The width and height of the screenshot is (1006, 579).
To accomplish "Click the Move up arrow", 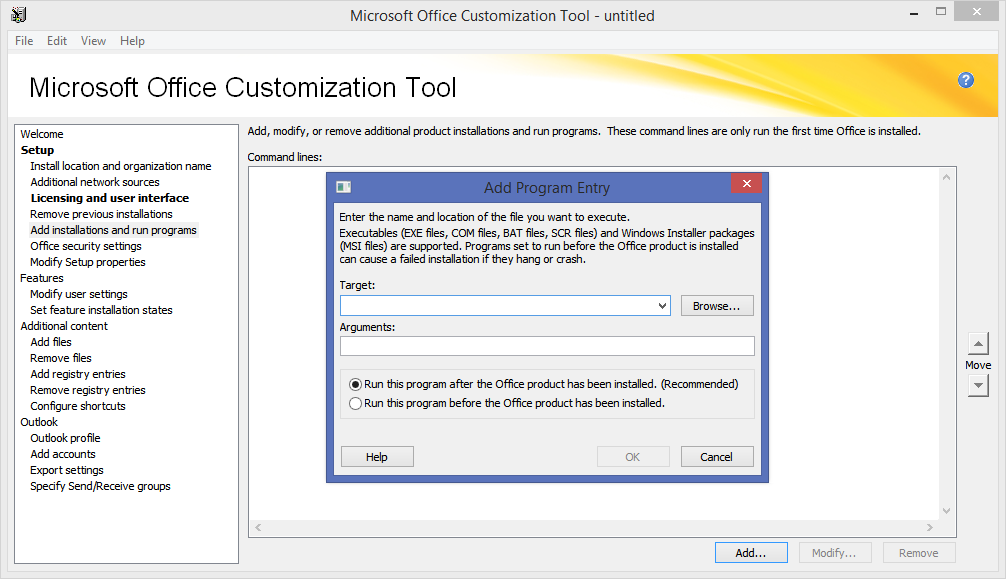I will pyautogui.click(x=977, y=345).
